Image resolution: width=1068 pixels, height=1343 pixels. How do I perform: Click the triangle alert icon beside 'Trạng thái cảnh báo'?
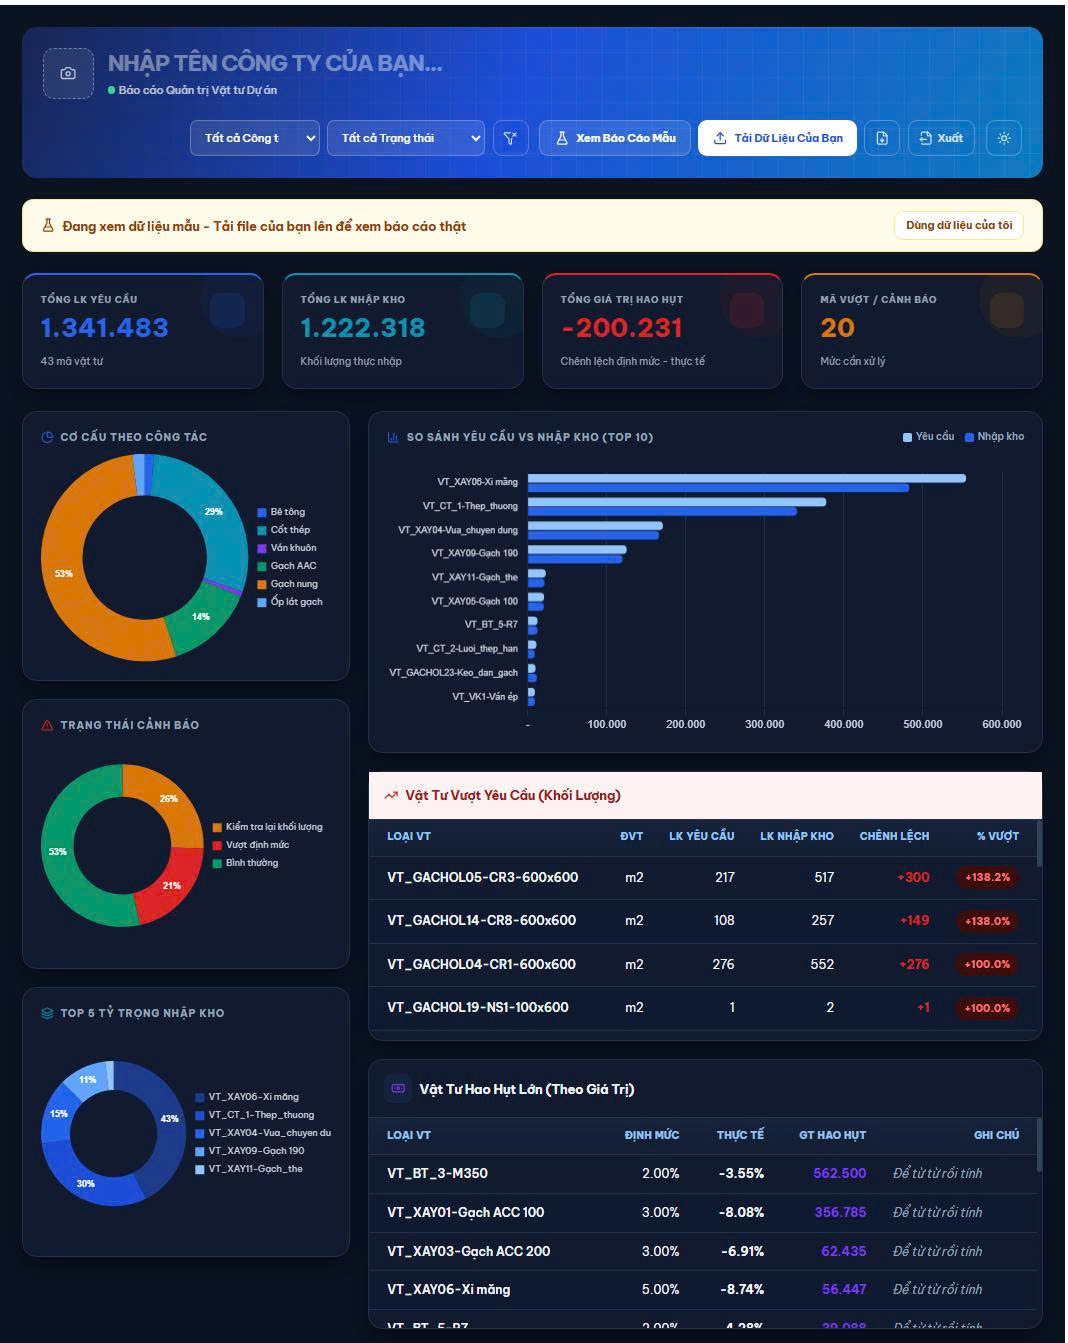pyautogui.click(x=47, y=725)
